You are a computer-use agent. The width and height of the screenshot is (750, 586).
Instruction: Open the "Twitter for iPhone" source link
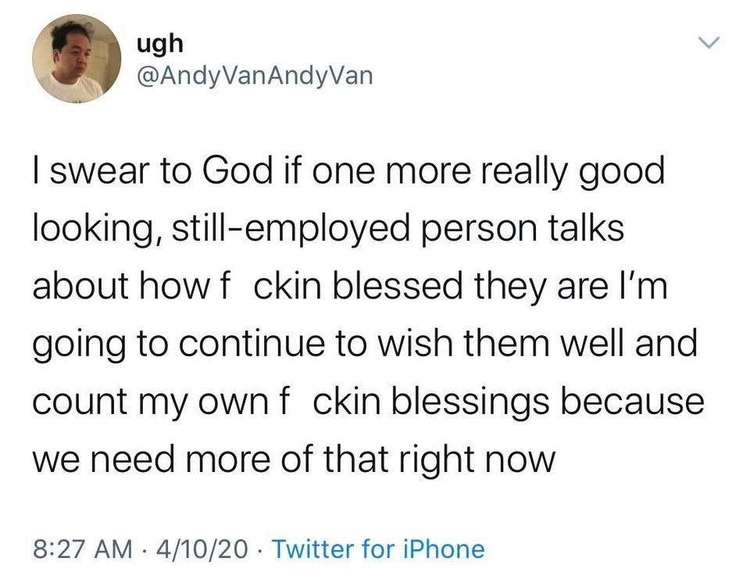click(378, 549)
